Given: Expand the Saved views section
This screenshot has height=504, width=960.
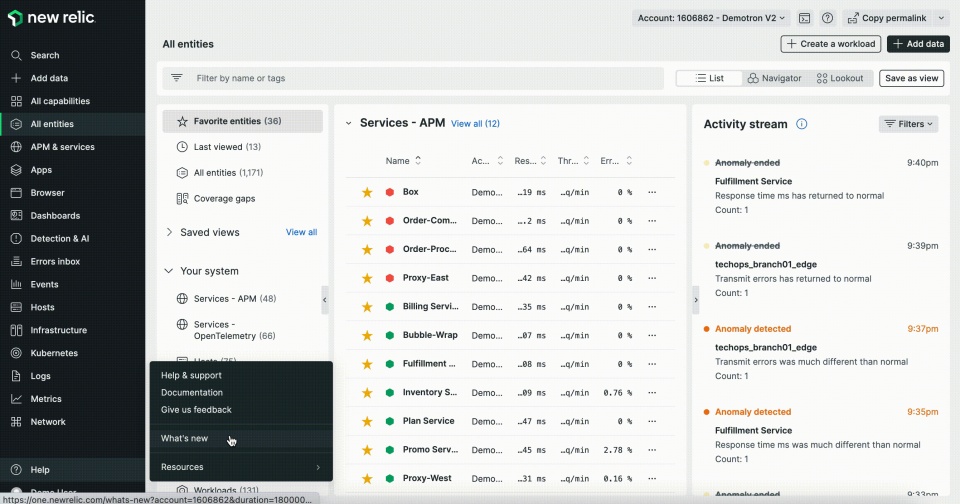Looking at the screenshot, I should pyautogui.click(x=170, y=232).
